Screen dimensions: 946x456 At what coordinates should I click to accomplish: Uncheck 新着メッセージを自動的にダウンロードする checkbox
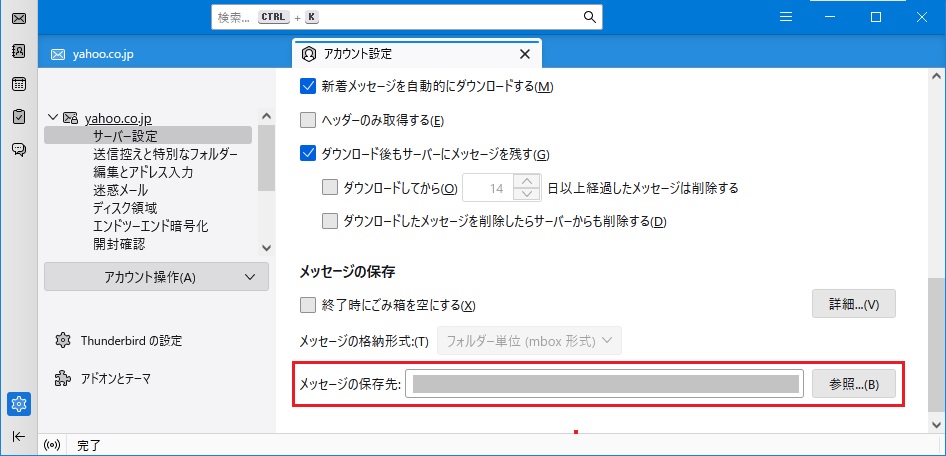(x=308, y=86)
